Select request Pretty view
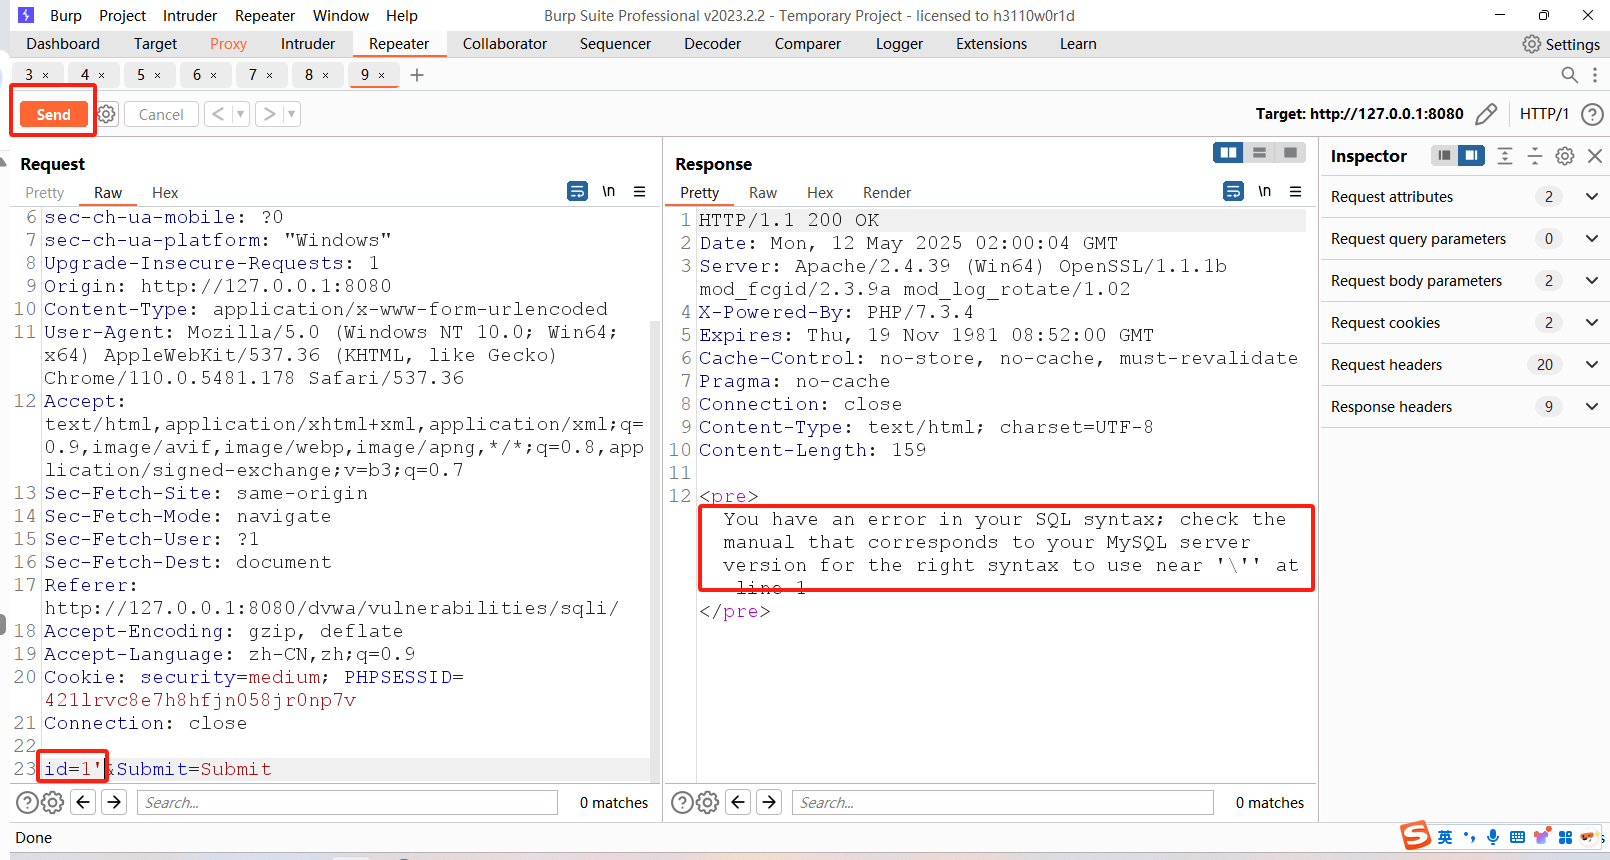Viewport: 1610px width, 860px height. click(x=45, y=193)
